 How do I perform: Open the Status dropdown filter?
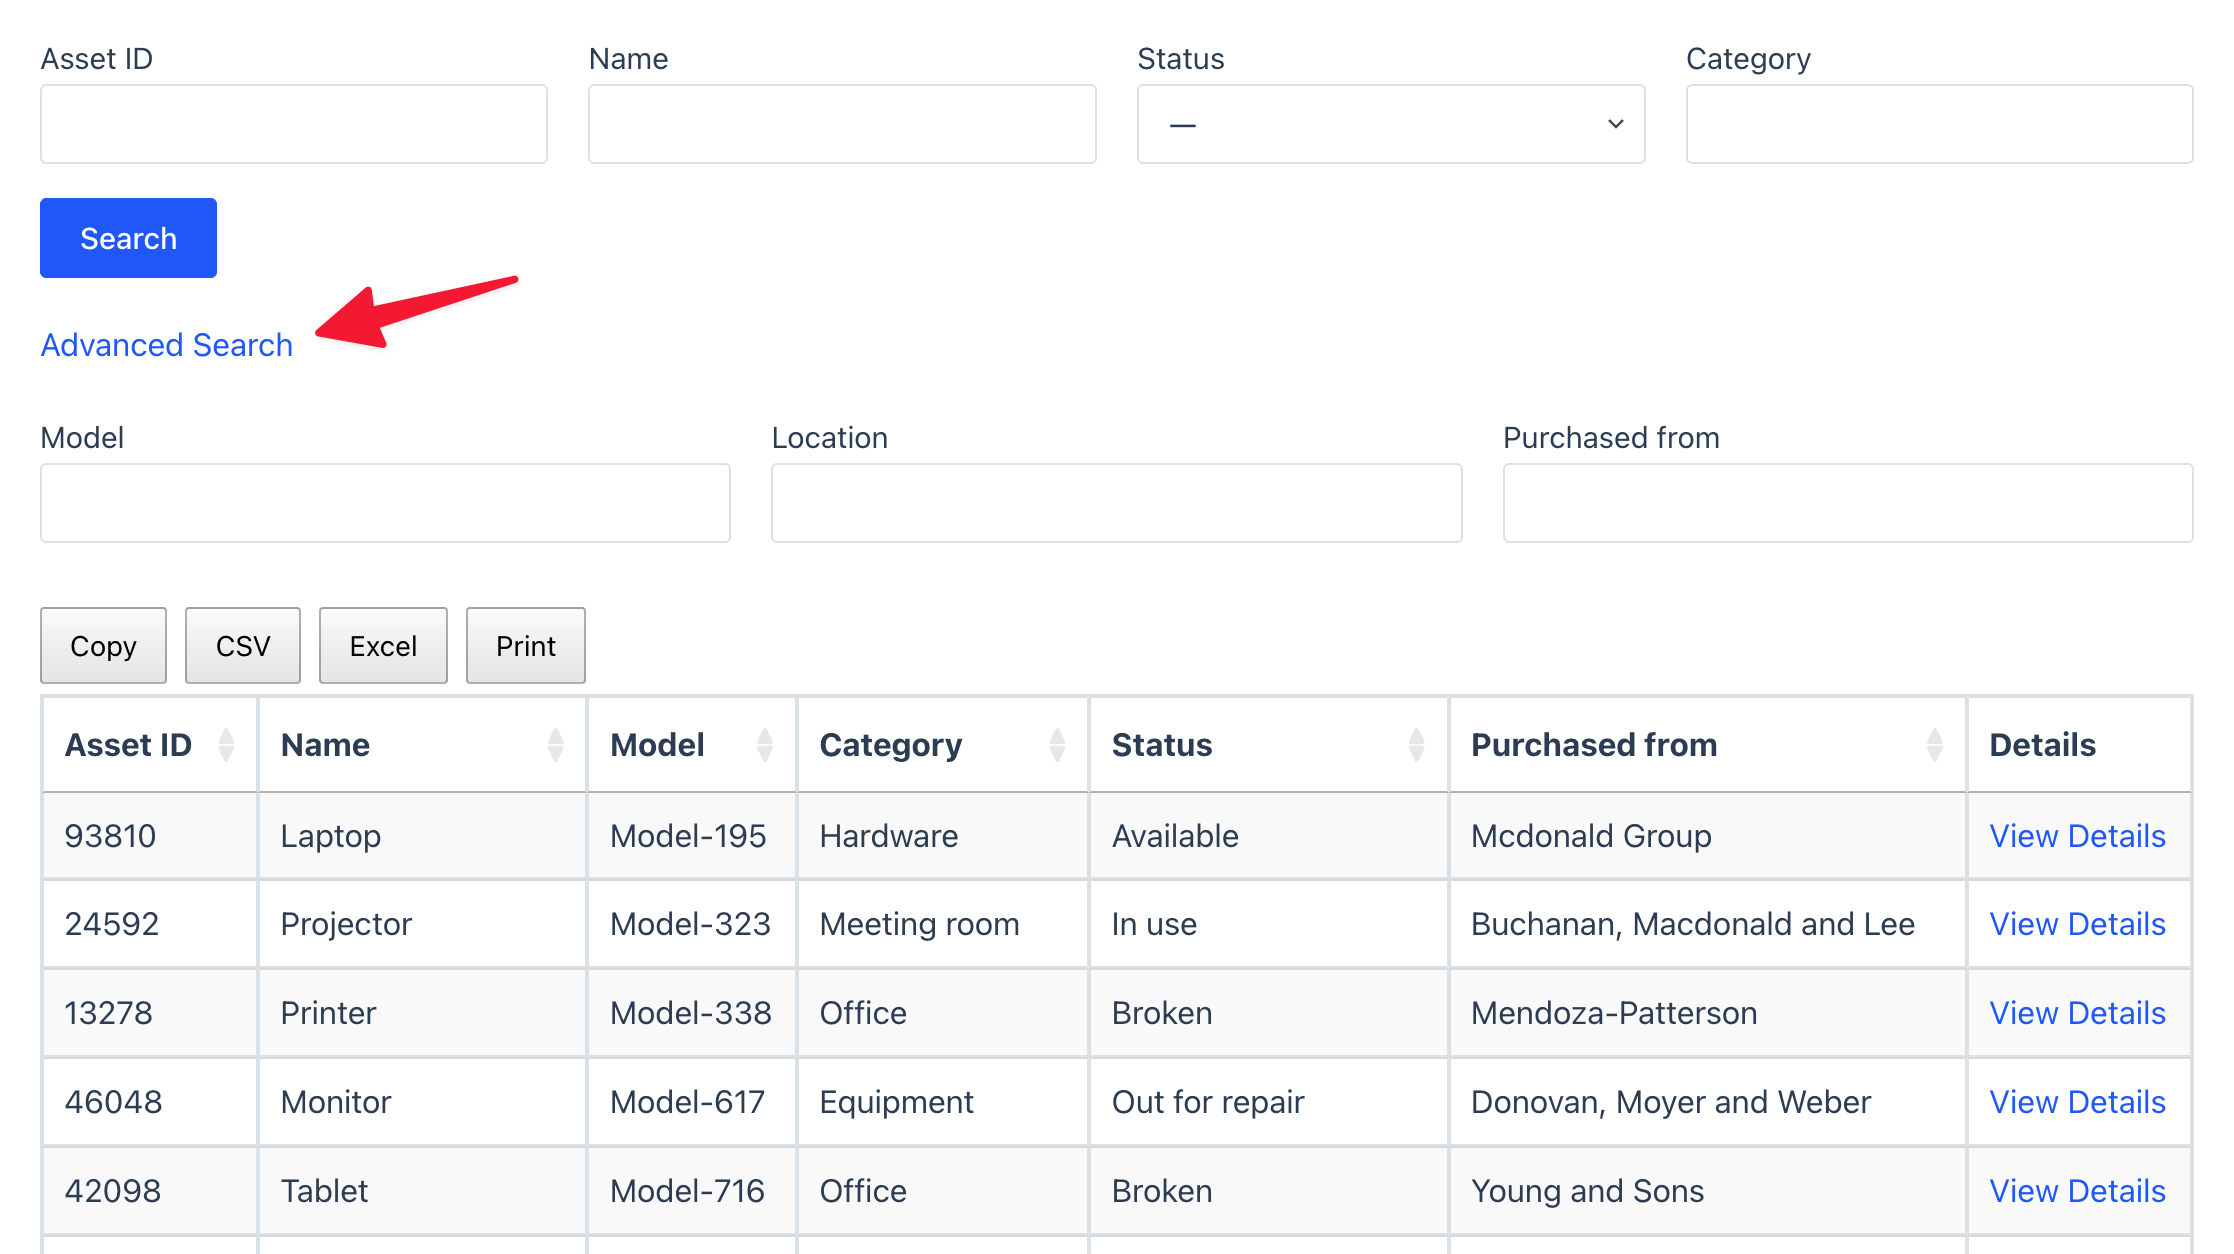1390,124
